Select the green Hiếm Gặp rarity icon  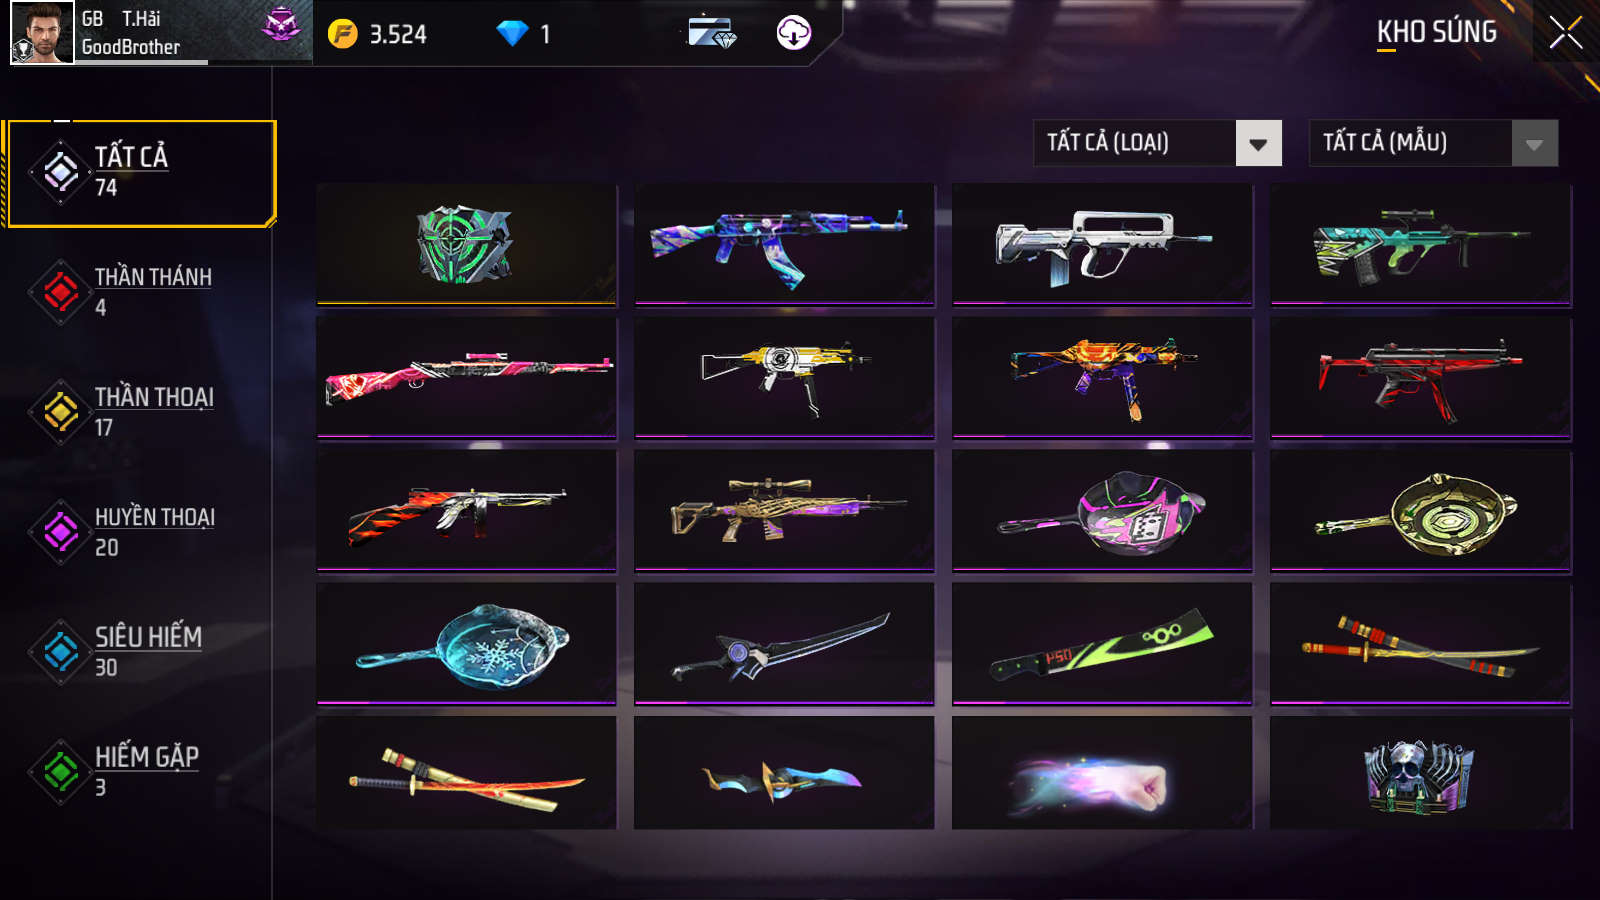tap(61, 771)
